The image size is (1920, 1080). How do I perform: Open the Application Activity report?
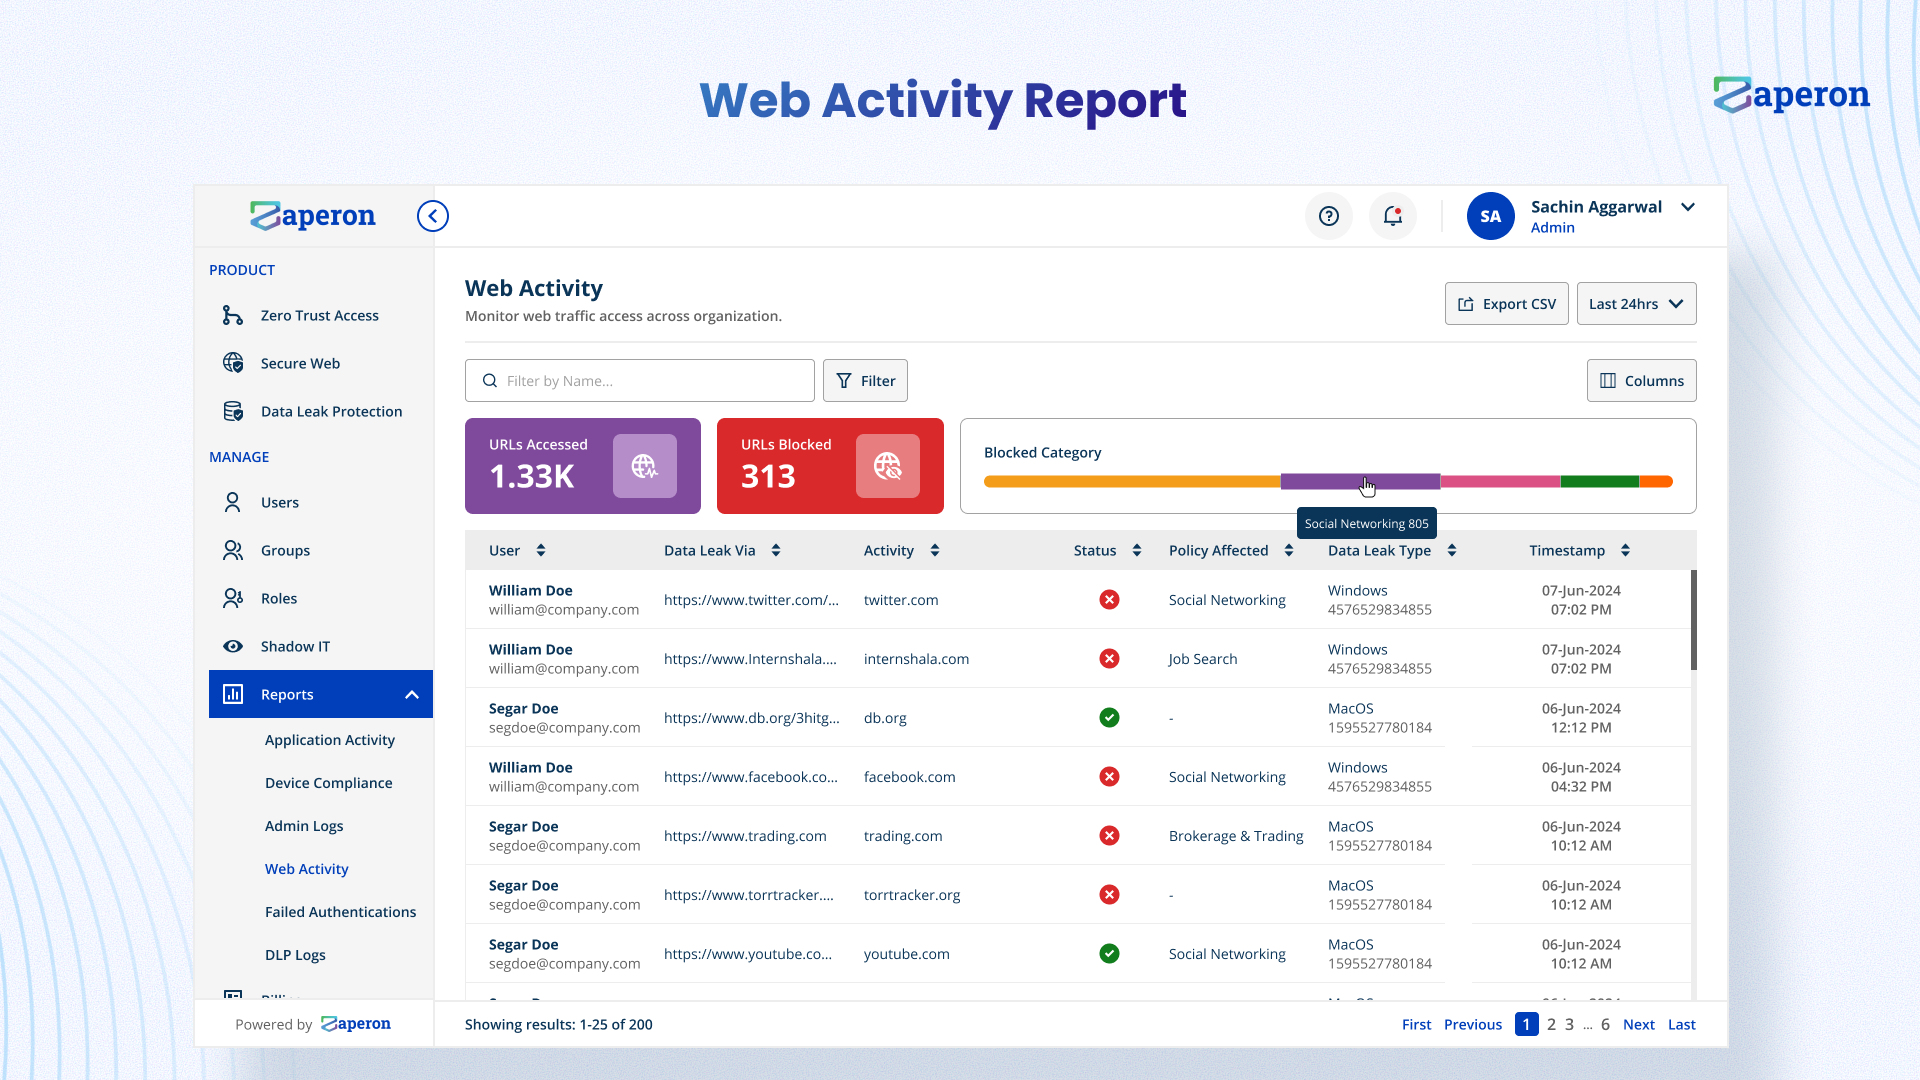pyautogui.click(x=329, y=740)
